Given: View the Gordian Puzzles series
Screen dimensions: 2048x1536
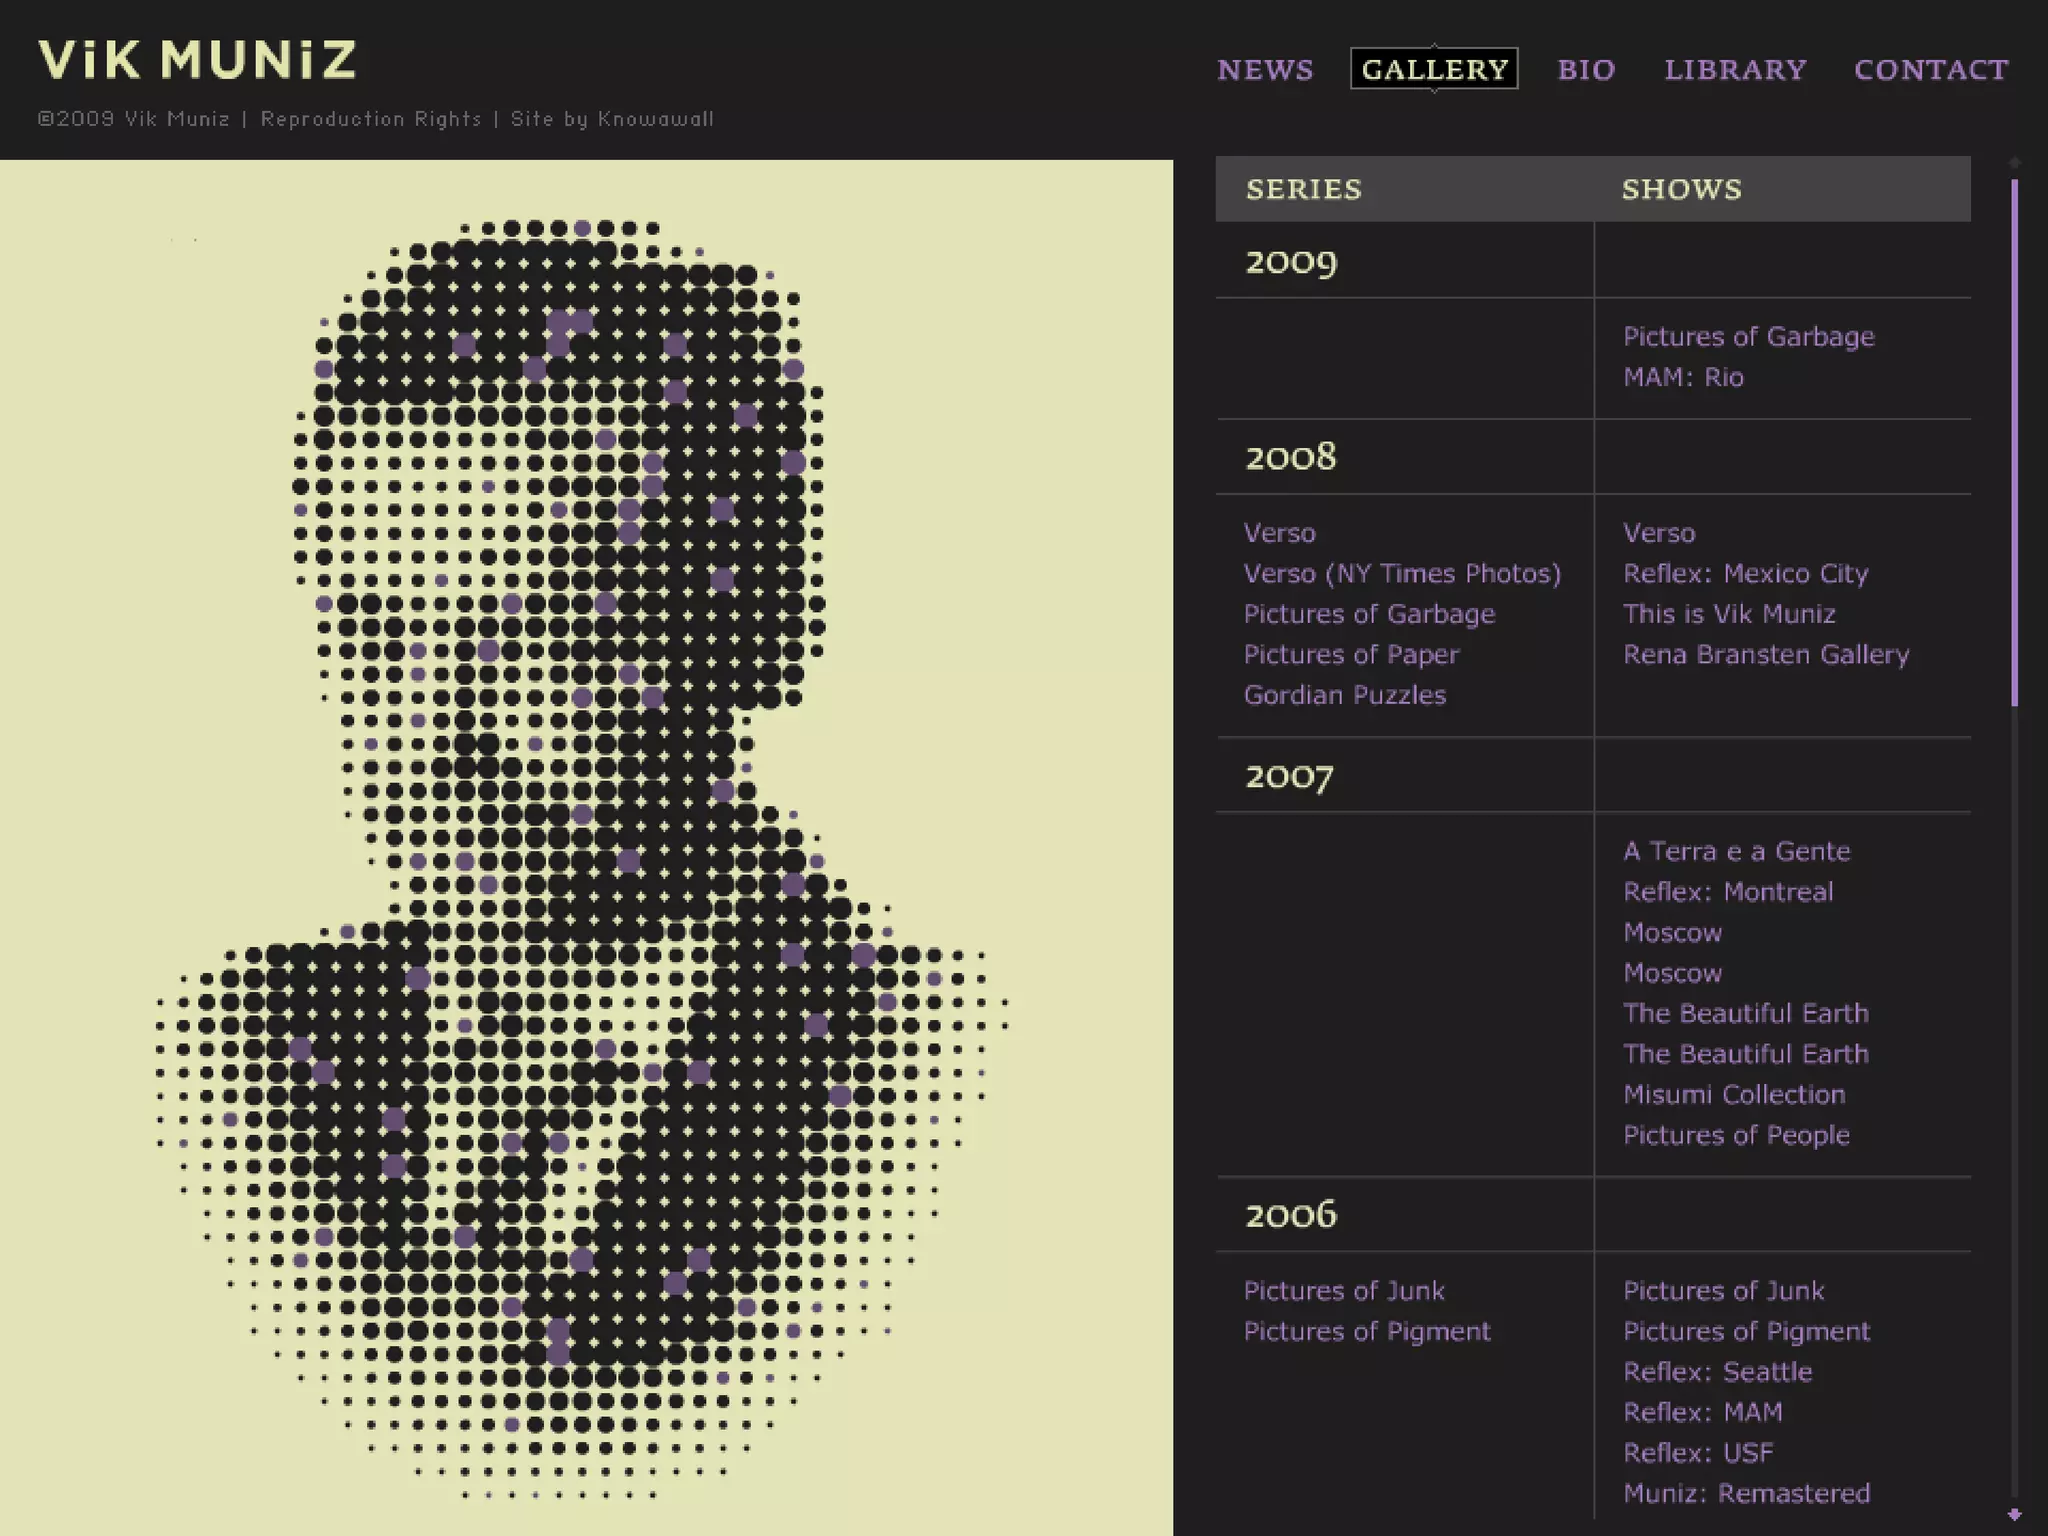Looking at the screenshot, I should click(x=1345, y=695).
